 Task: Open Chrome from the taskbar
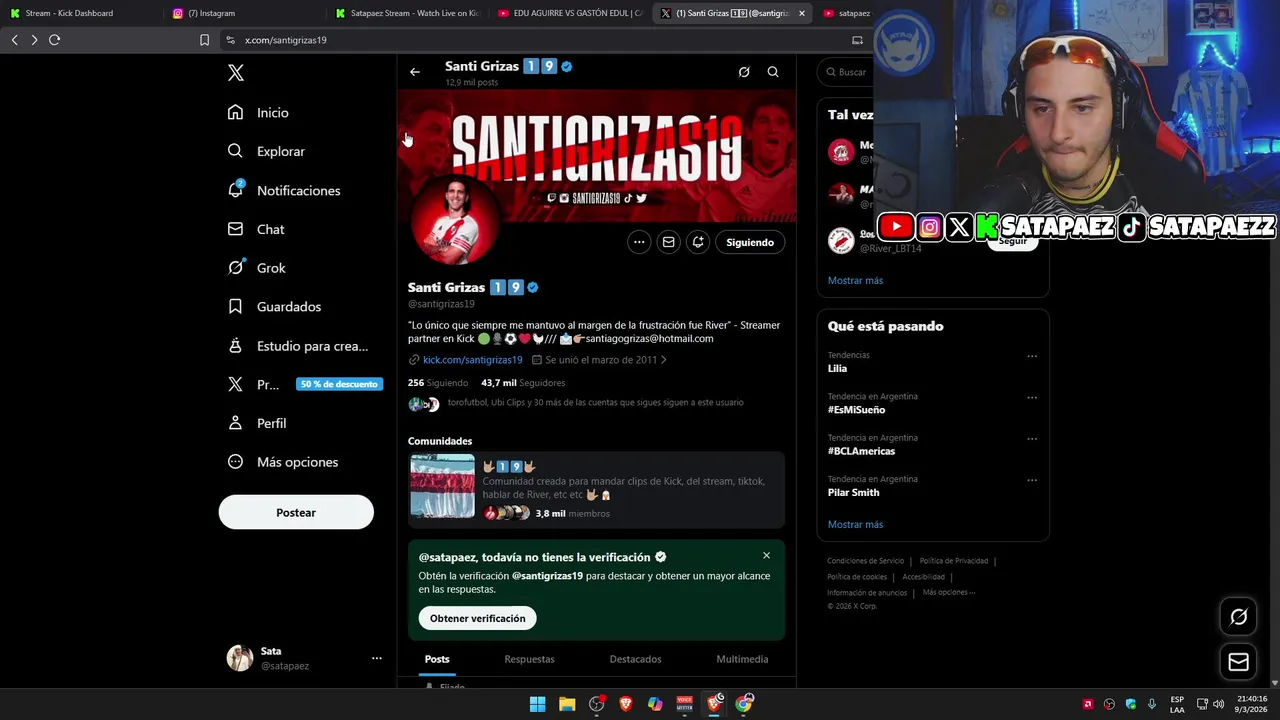(x=744, y=704)
